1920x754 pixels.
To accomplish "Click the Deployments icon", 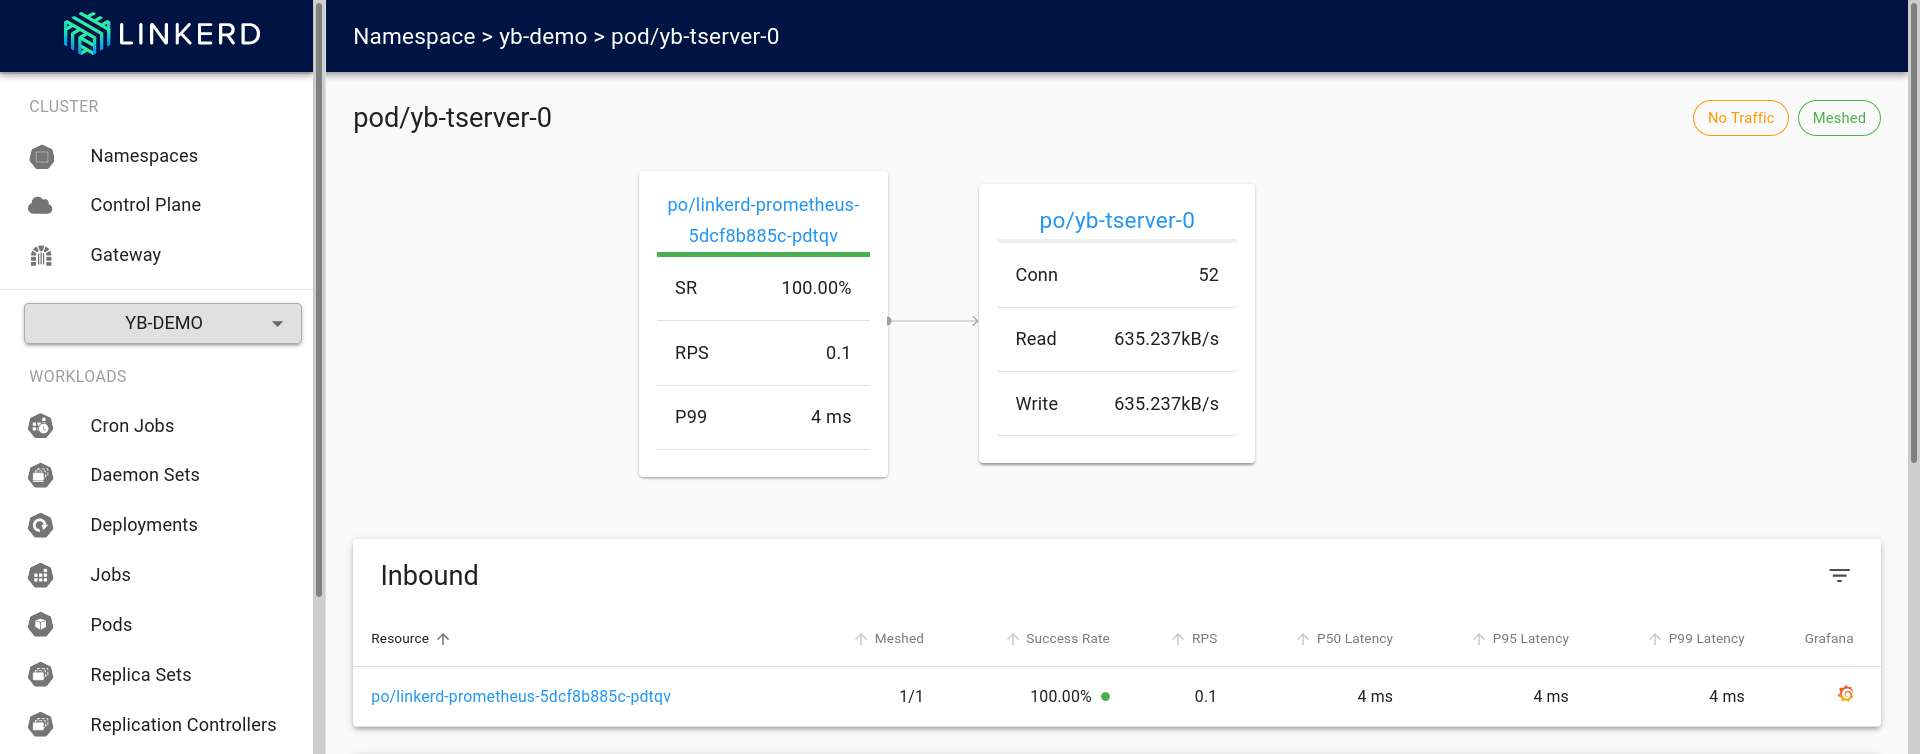I will [41, 525].
